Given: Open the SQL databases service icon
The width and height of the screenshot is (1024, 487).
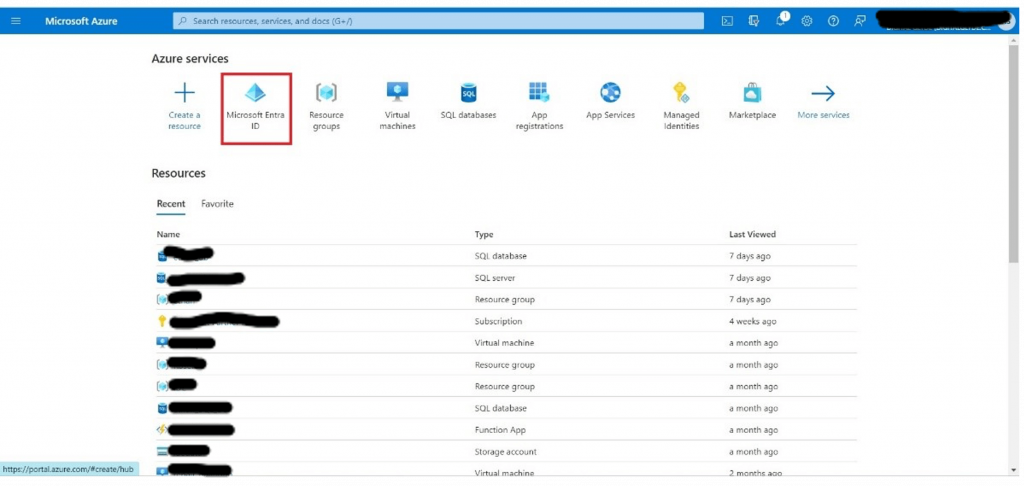Looking at the screenshot, I should click(468, 93).
